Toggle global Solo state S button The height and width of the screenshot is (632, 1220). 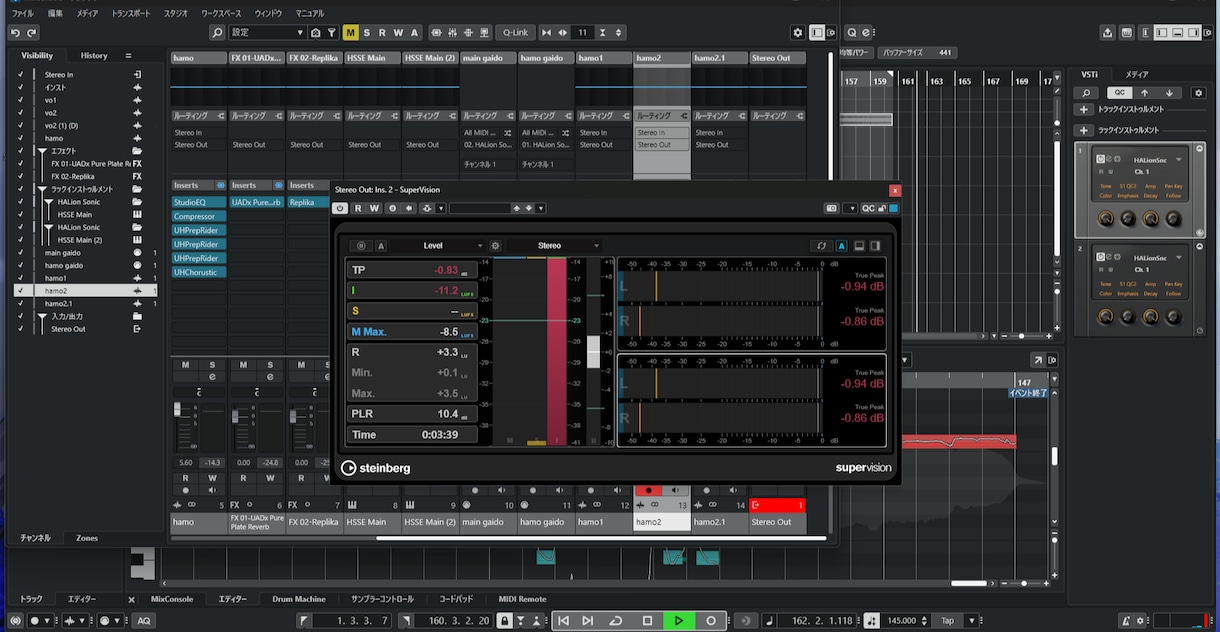(367, 33)
